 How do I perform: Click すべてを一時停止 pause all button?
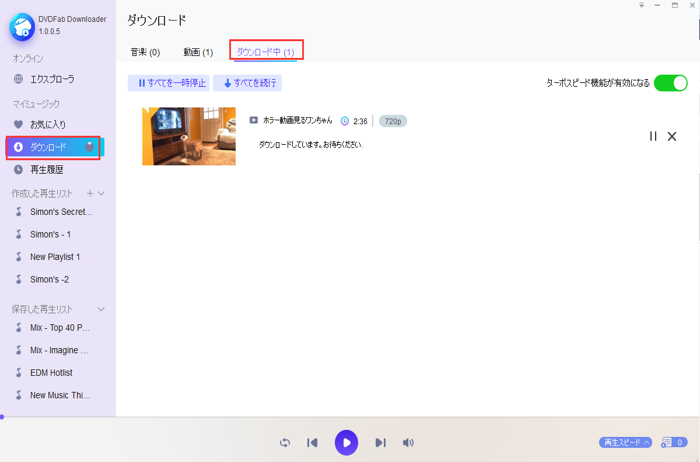coord(168,83)
